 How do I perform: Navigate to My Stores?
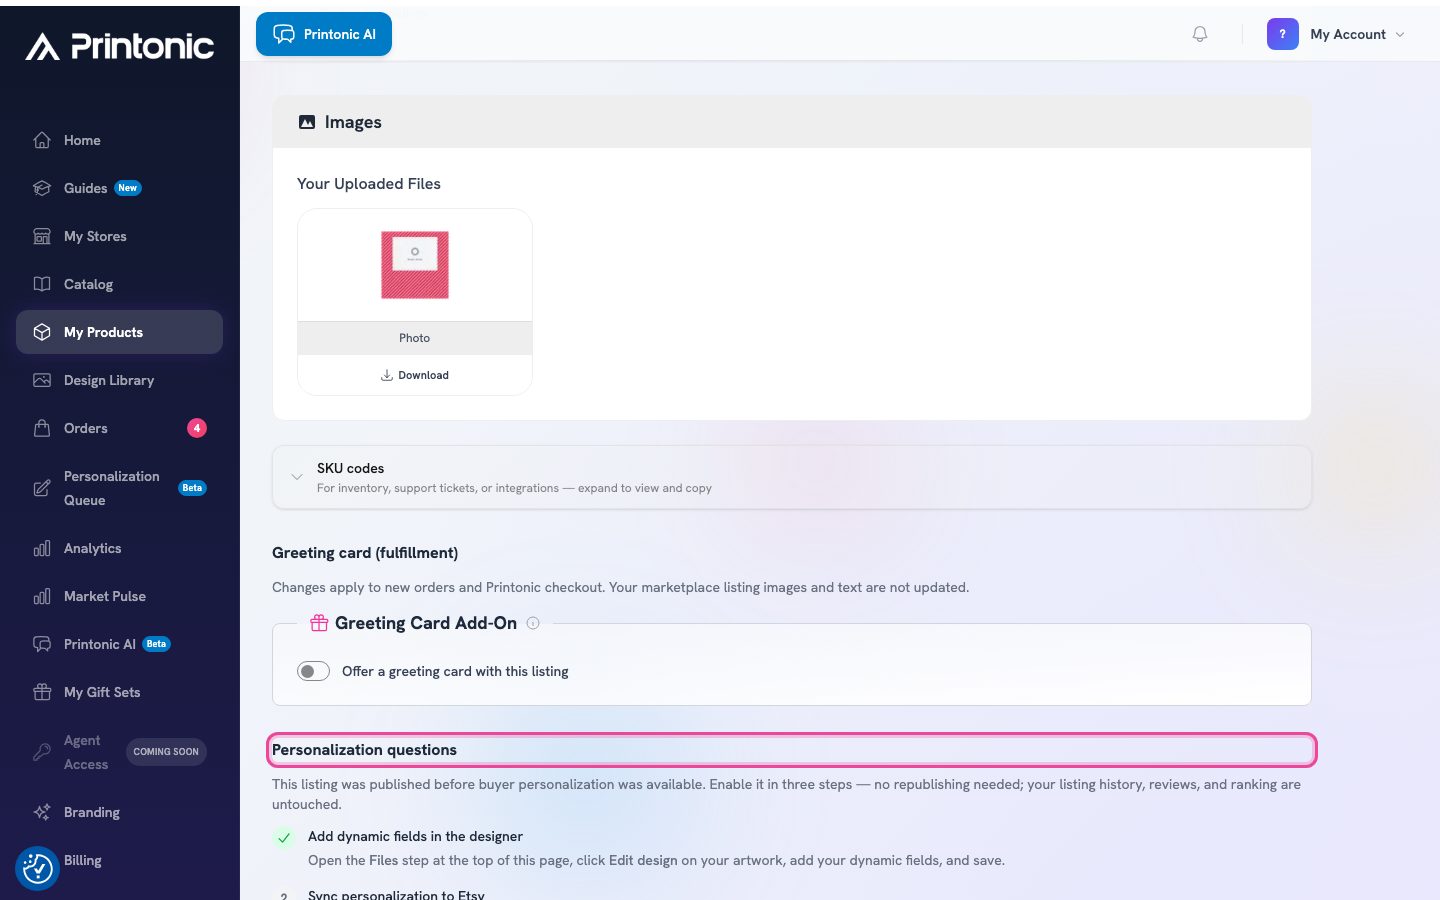click(x=119, y=236)
